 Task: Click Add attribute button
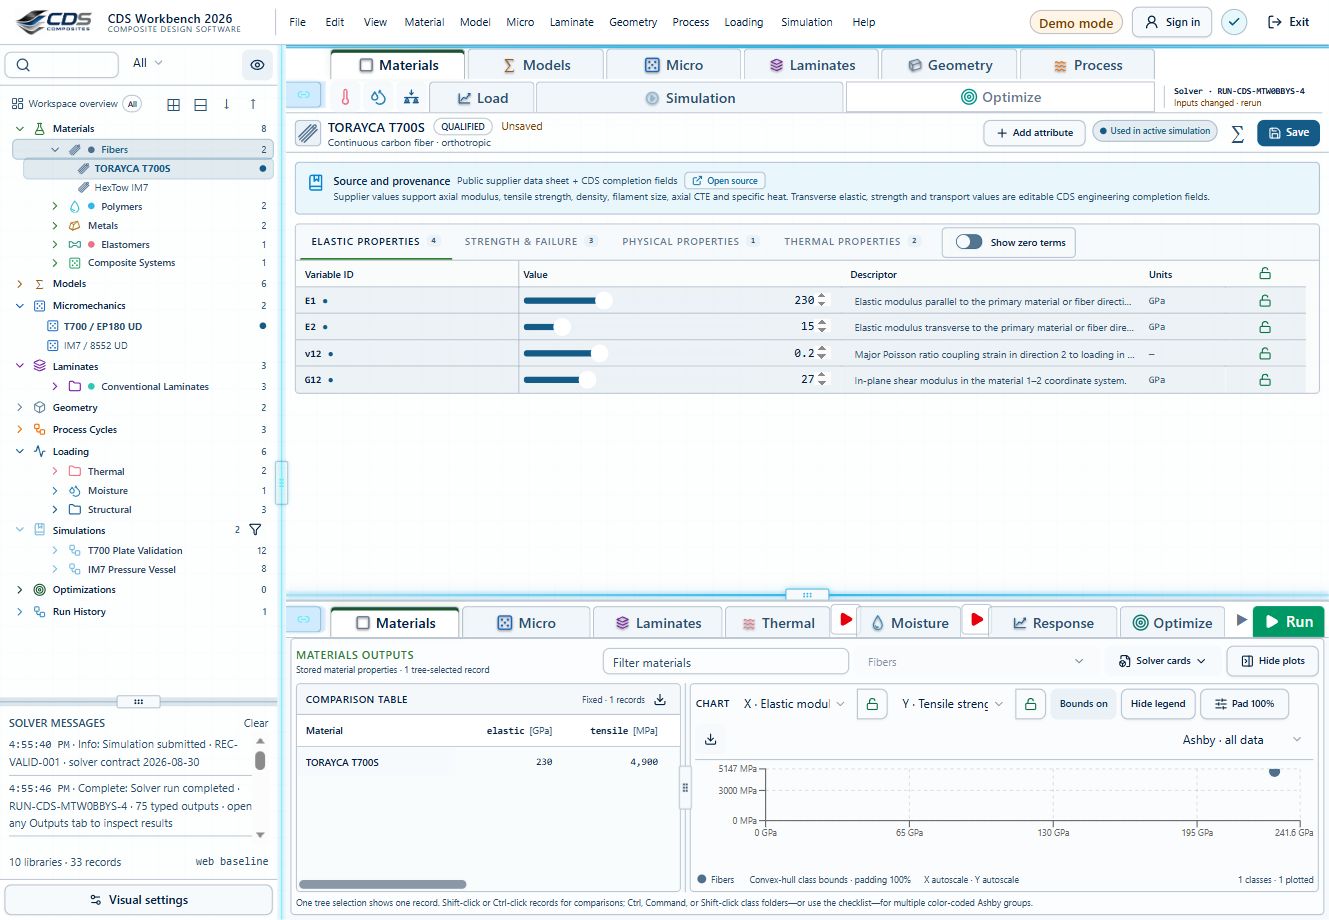(1034, 133)
